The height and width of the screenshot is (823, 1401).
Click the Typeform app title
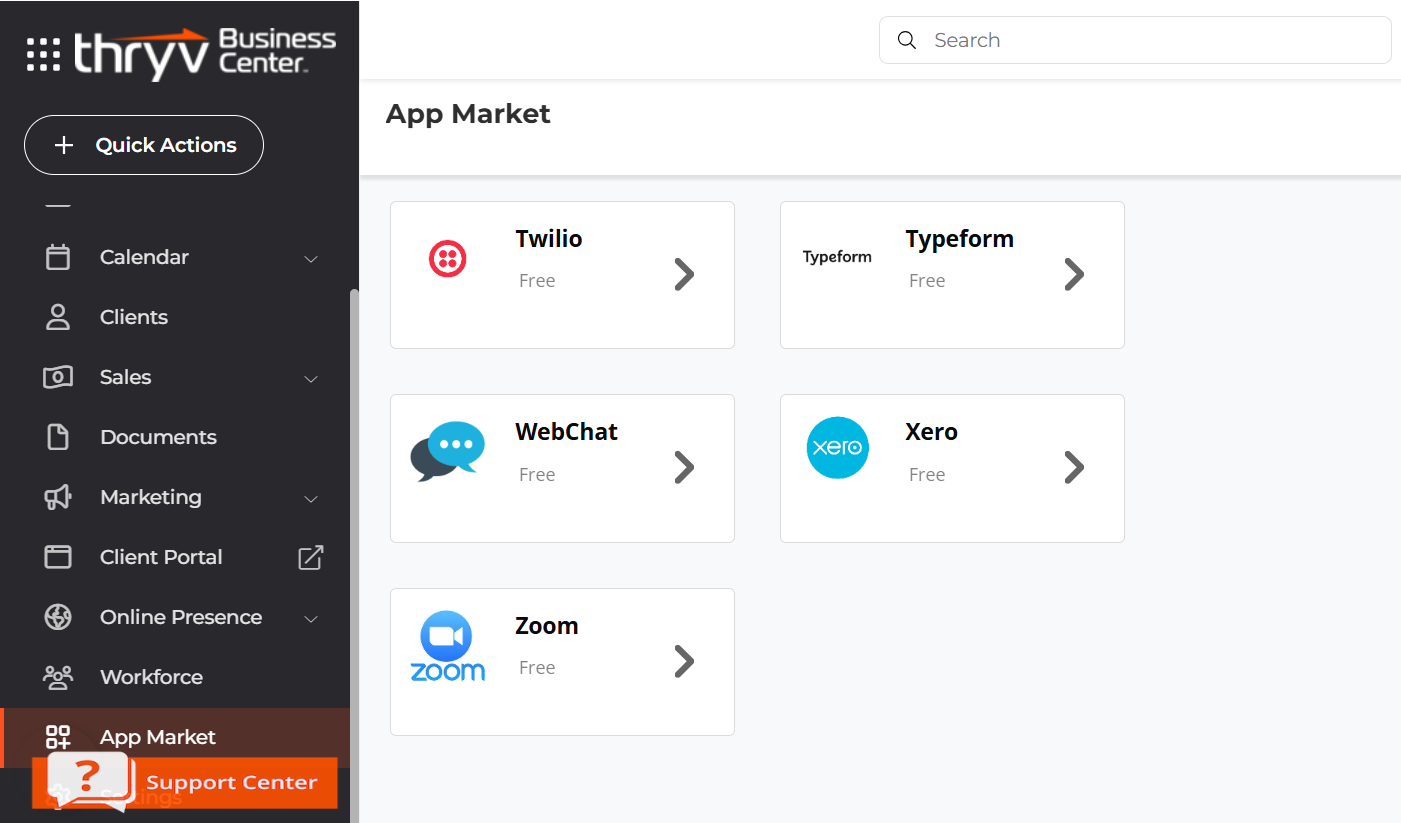(x=960, y=239)
